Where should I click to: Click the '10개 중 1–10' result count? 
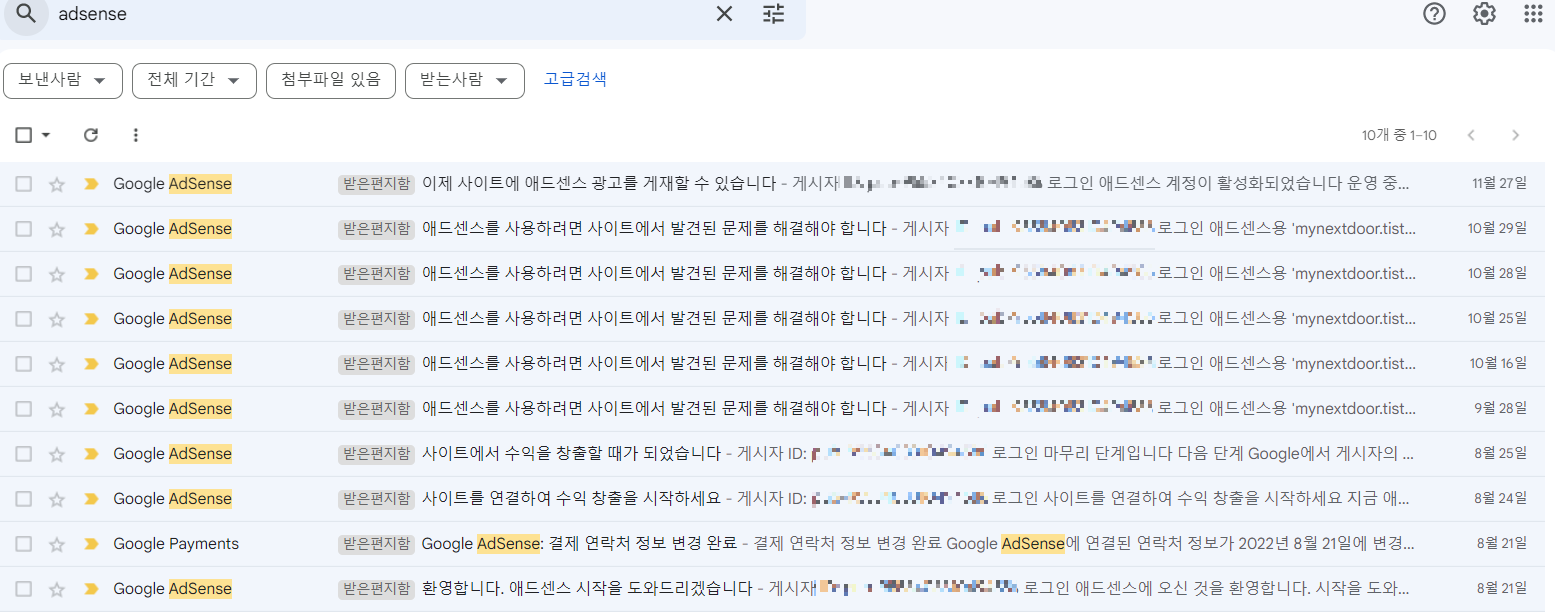click(x=1399, y=135)
